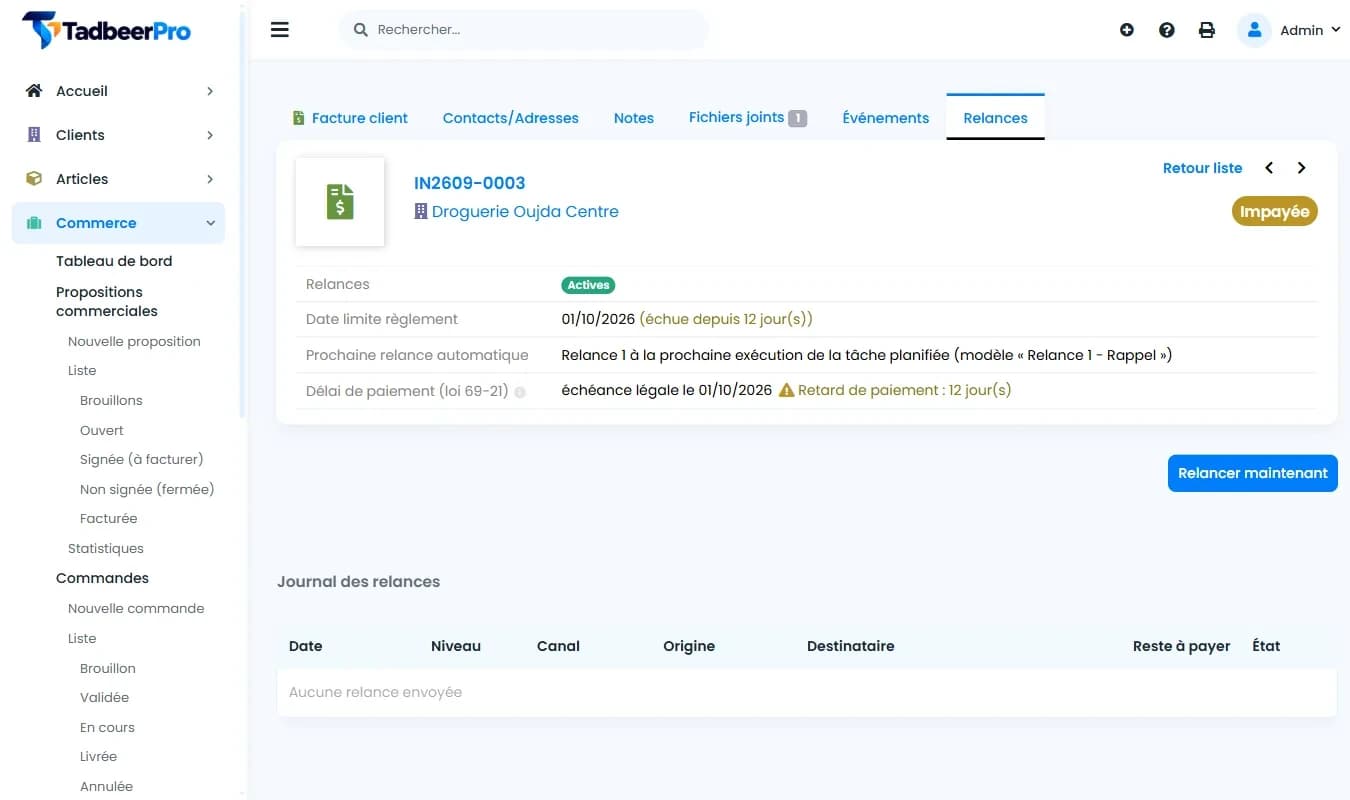Open Signée (à facturer) proposals list
Image resolution: width=1350 pixels, height=800 pixels.
pyautogui.click(x=142, y=459)
